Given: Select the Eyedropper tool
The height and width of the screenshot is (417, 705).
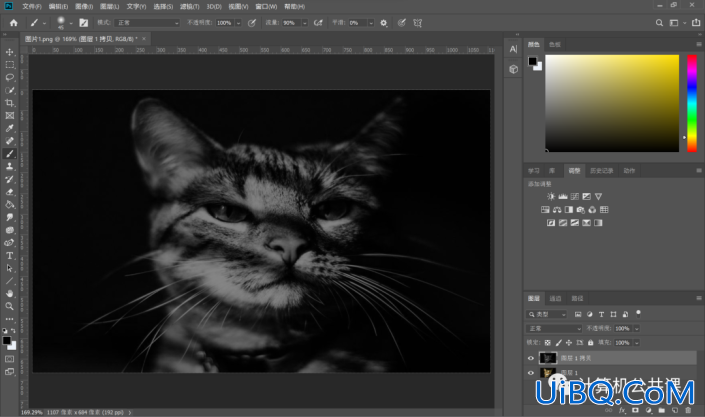Looking at the screenshot, I should [x=9, y=128].
